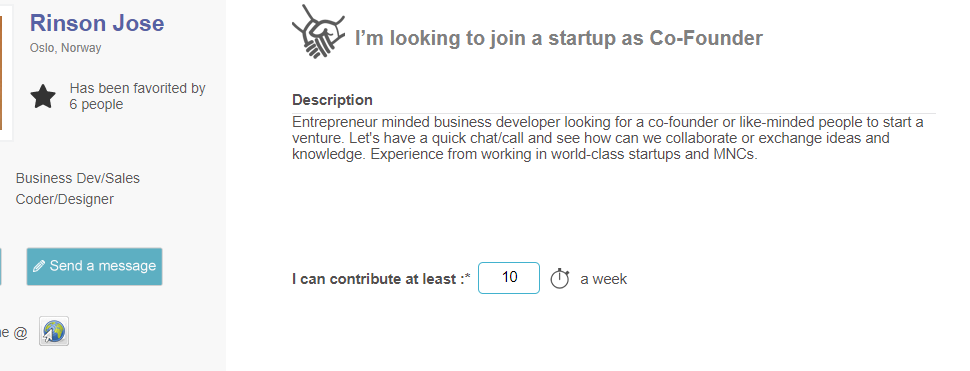This screenshot has height=371, width=970.
Task: Click the Send a message button
Action: (x=94, y=267)
